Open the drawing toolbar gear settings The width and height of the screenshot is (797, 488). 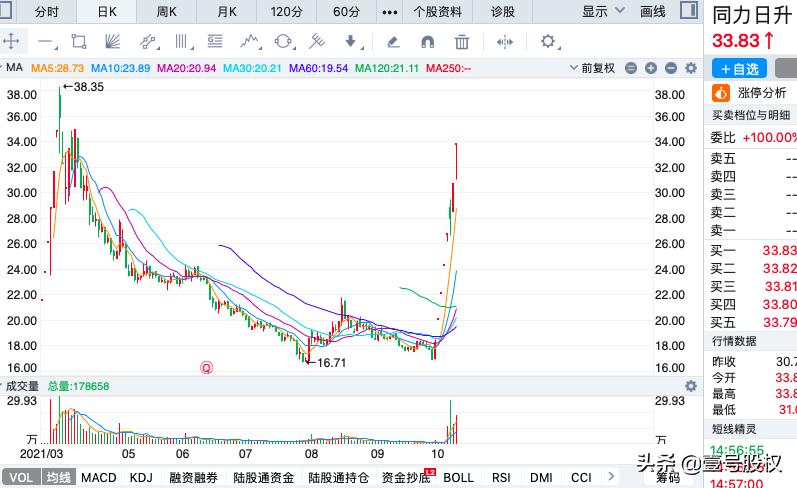point(549,41)
